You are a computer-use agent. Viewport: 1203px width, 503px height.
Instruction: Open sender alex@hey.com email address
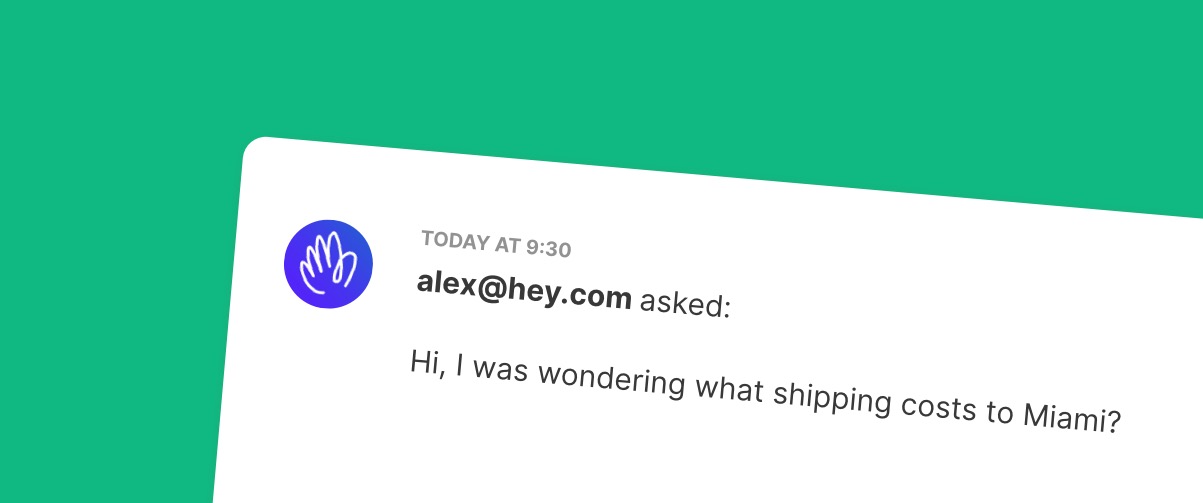pos(524,290)
